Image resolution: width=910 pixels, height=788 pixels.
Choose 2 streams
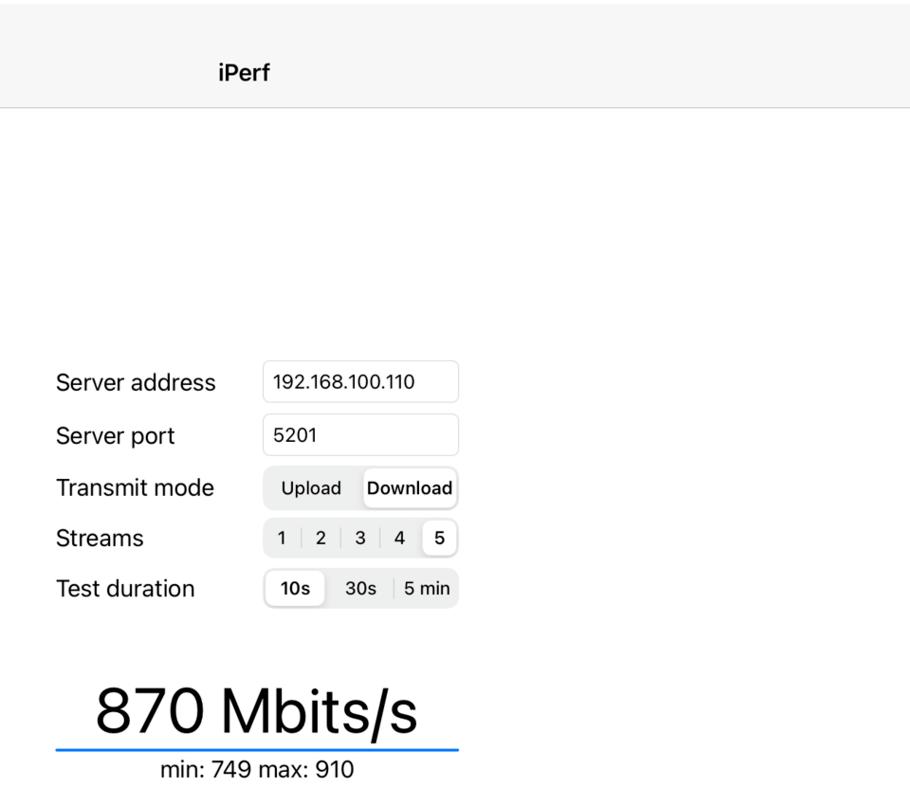tap(321, 538)
